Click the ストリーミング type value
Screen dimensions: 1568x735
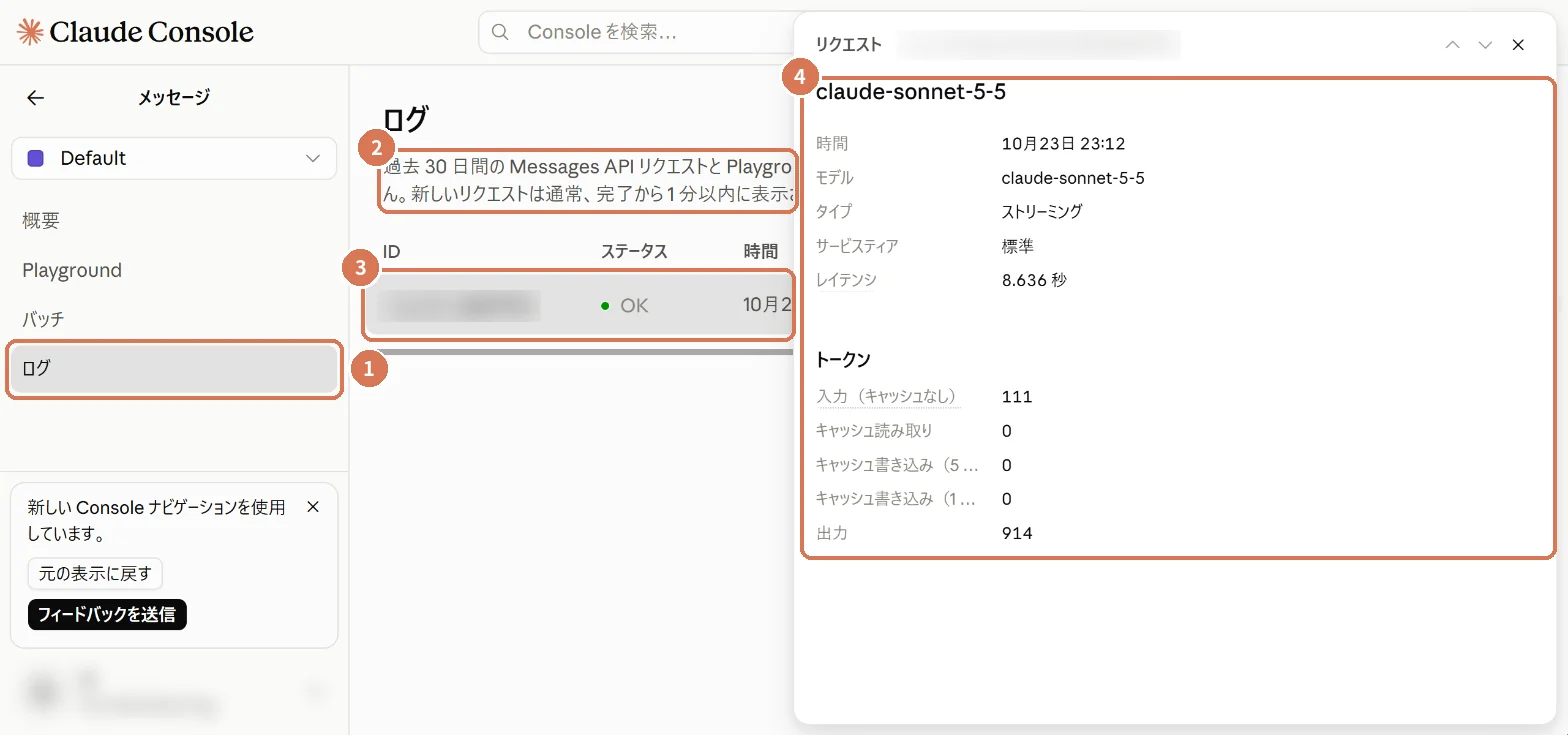point(1042,212)
